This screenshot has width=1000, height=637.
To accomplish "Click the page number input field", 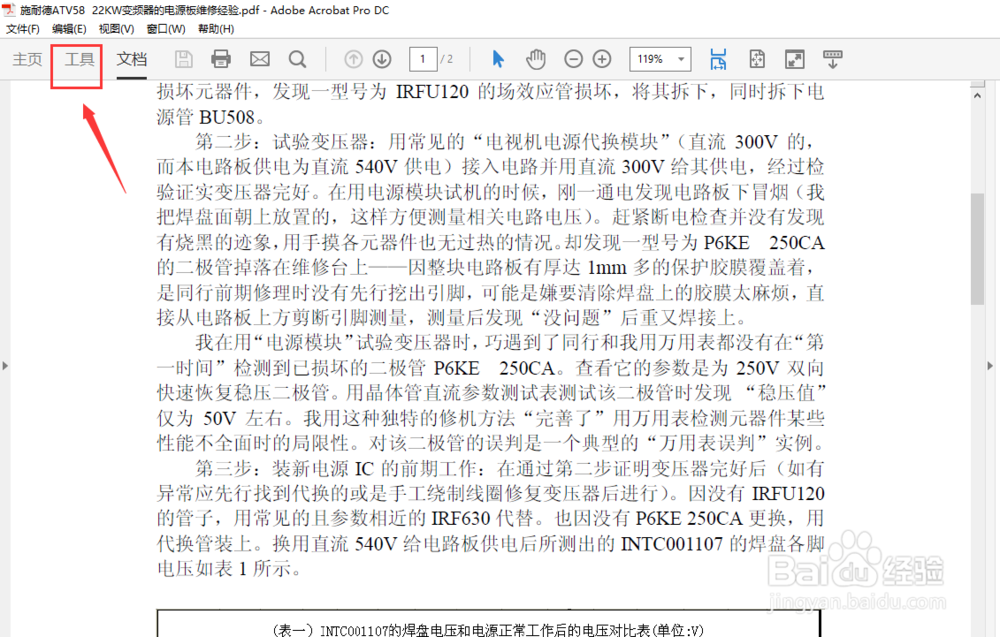I will (423, 59).
